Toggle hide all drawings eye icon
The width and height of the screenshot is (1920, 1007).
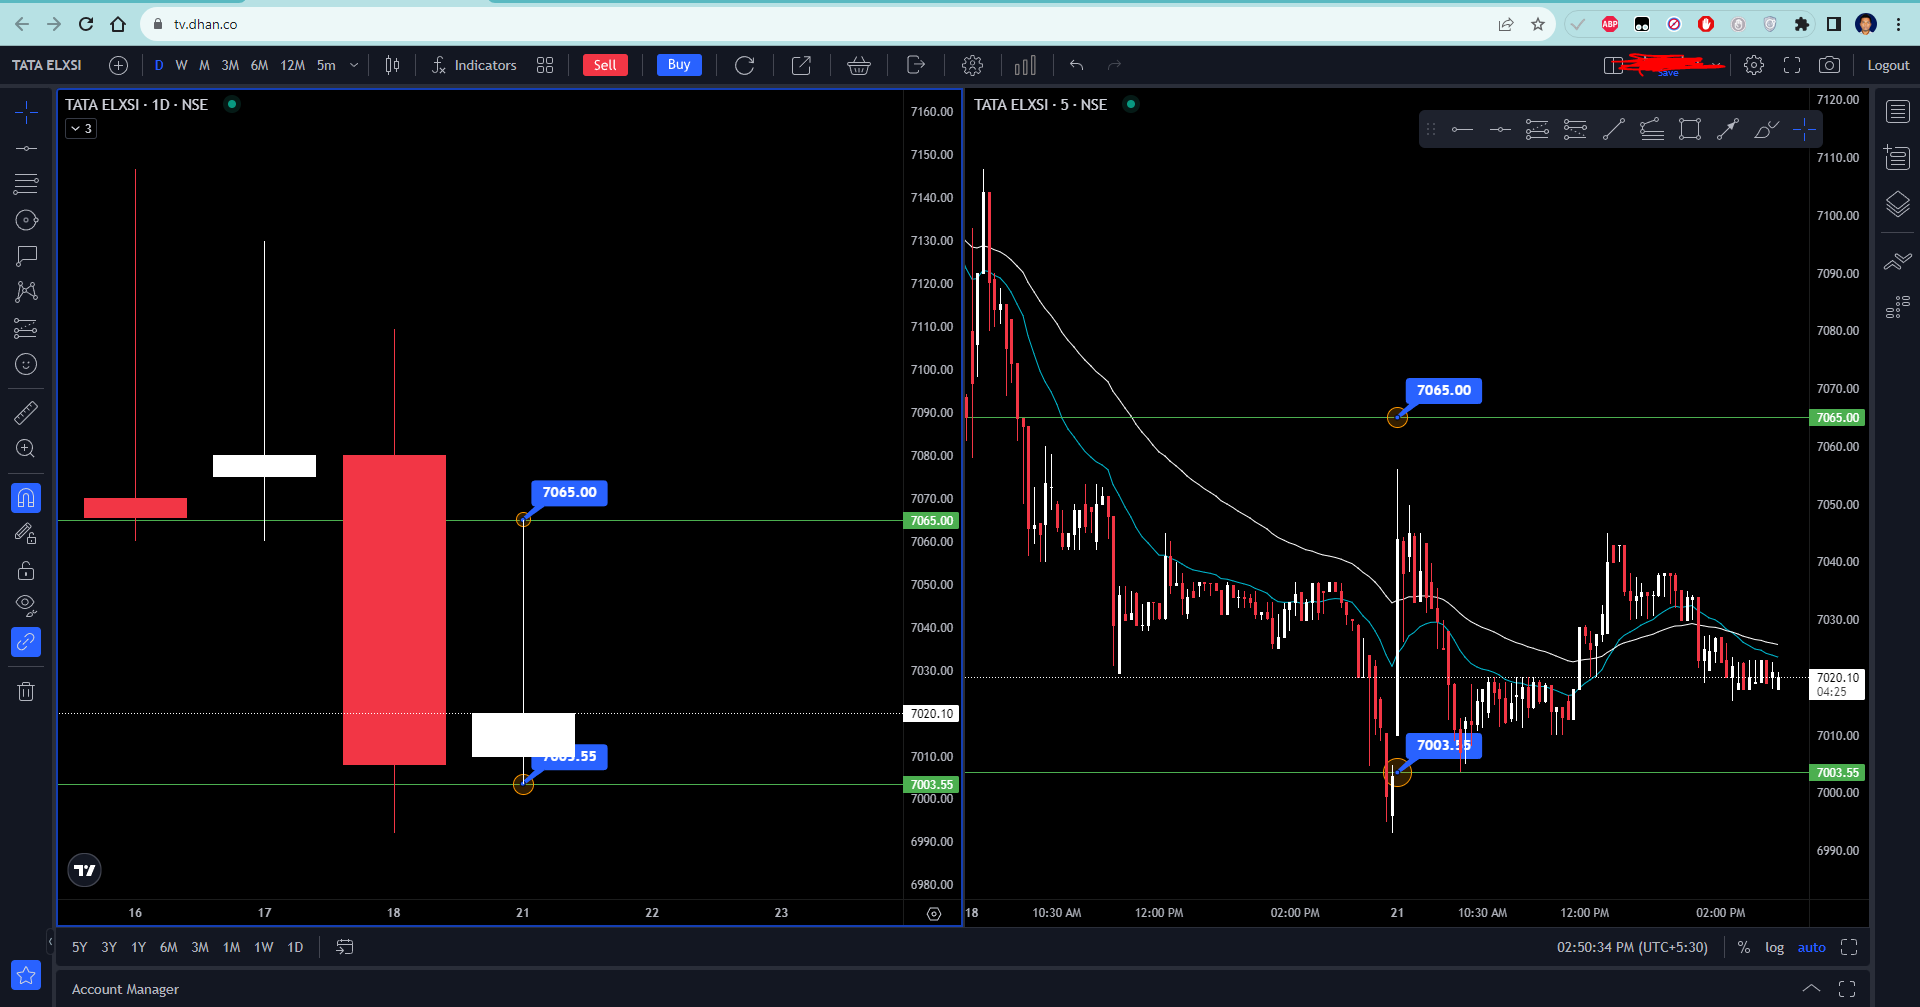click(x=27, y=606)
